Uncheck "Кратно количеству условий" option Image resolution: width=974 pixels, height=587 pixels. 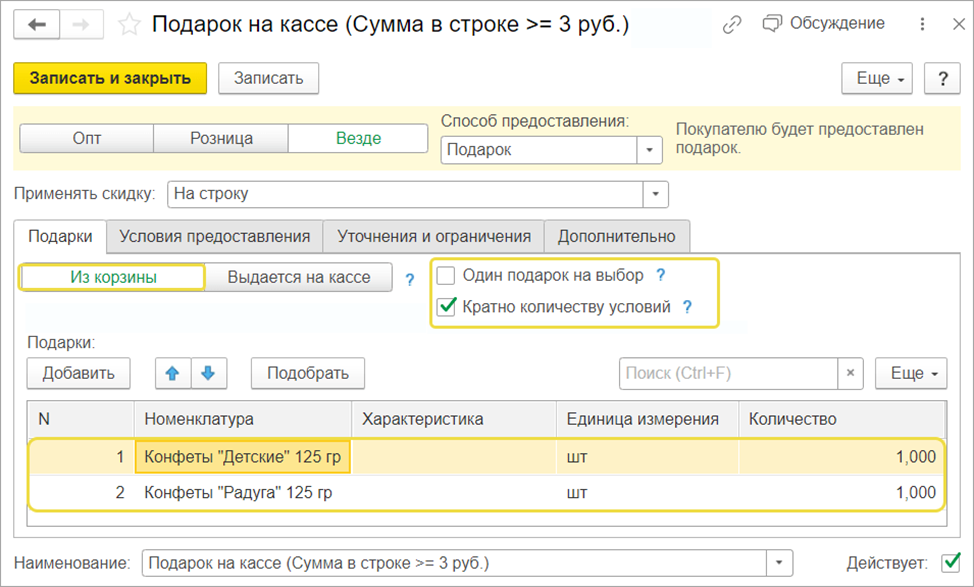click(446, 307)
